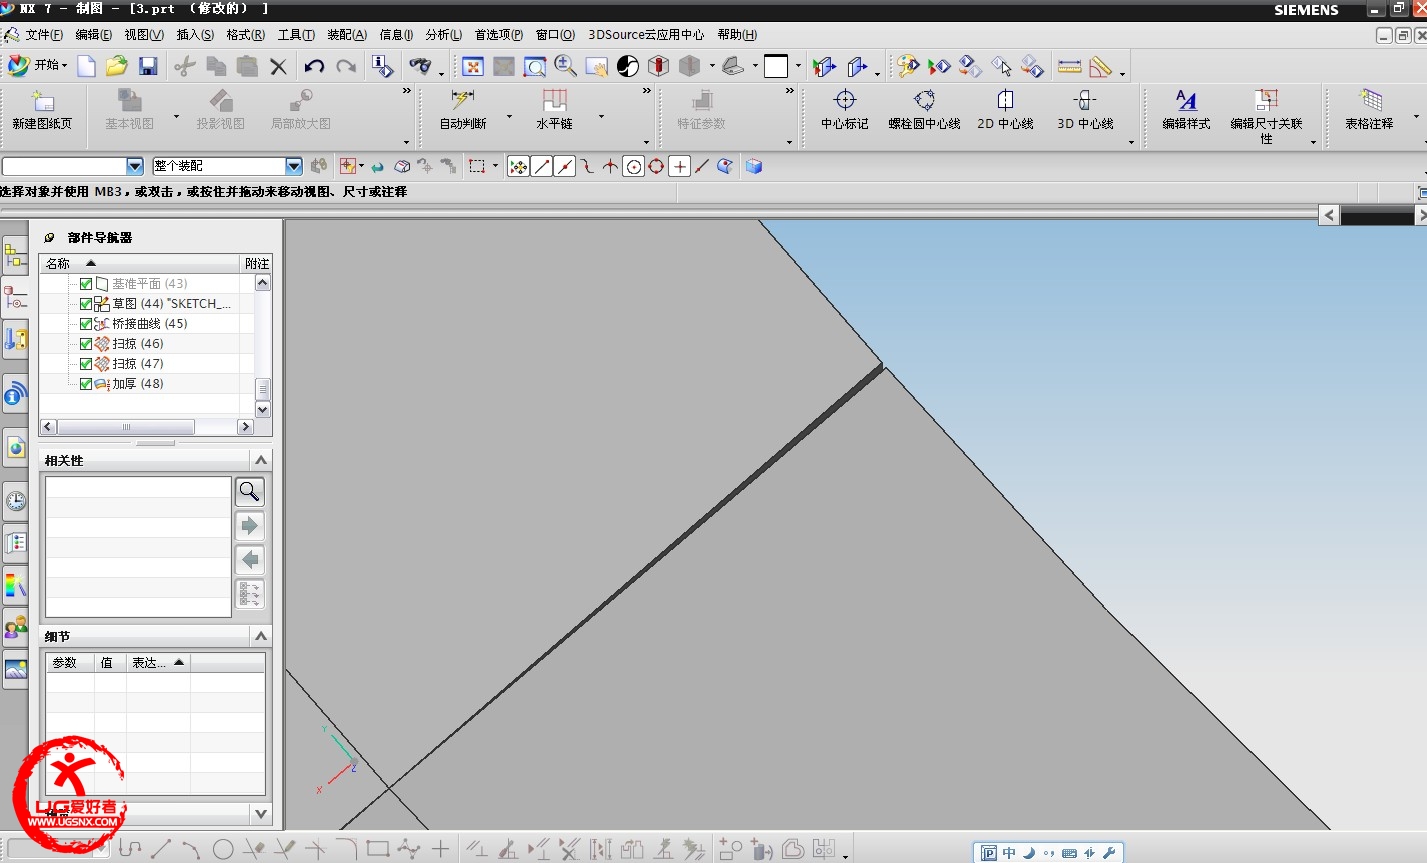
Task: Click the white color swatch in toolbar
Action: [776, 66]
